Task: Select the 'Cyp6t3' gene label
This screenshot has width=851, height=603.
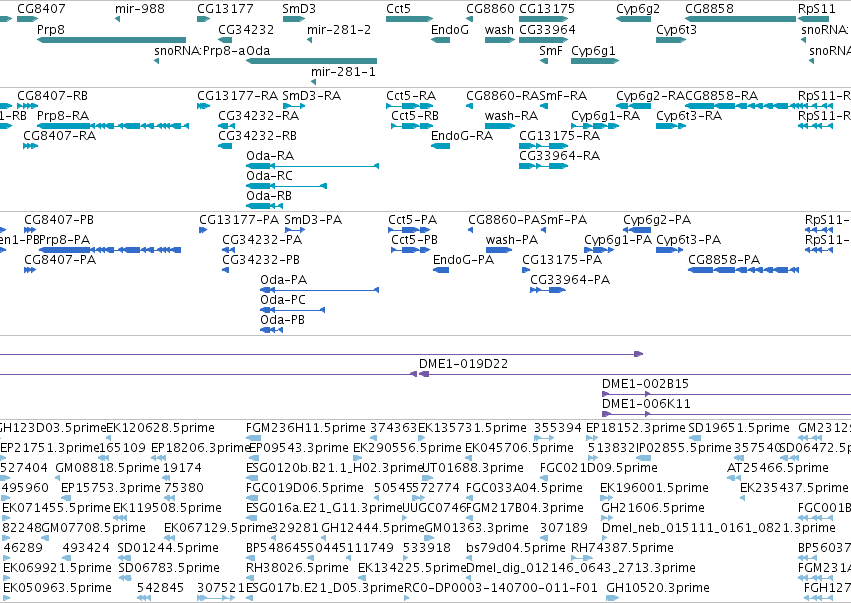Action: pos(676,29)
